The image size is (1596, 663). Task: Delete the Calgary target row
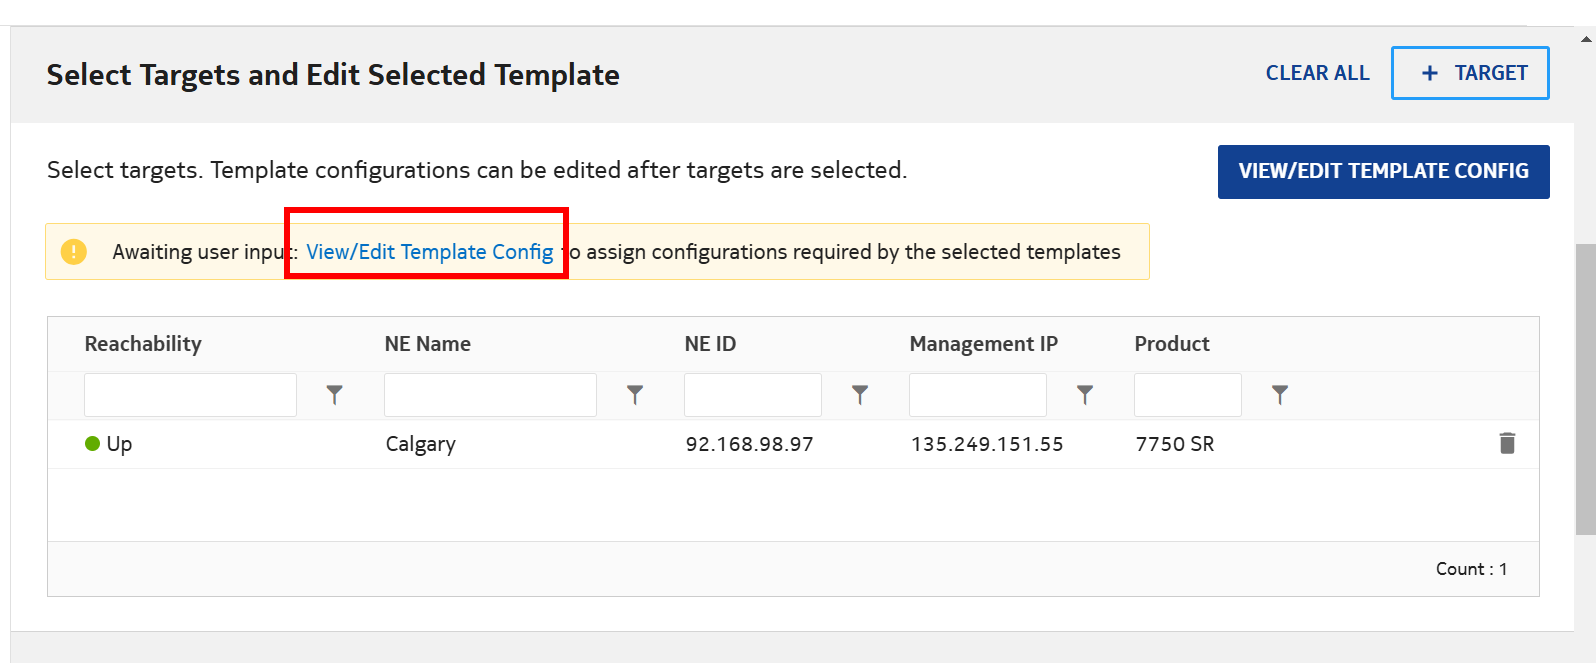(x=1507, y=443)
